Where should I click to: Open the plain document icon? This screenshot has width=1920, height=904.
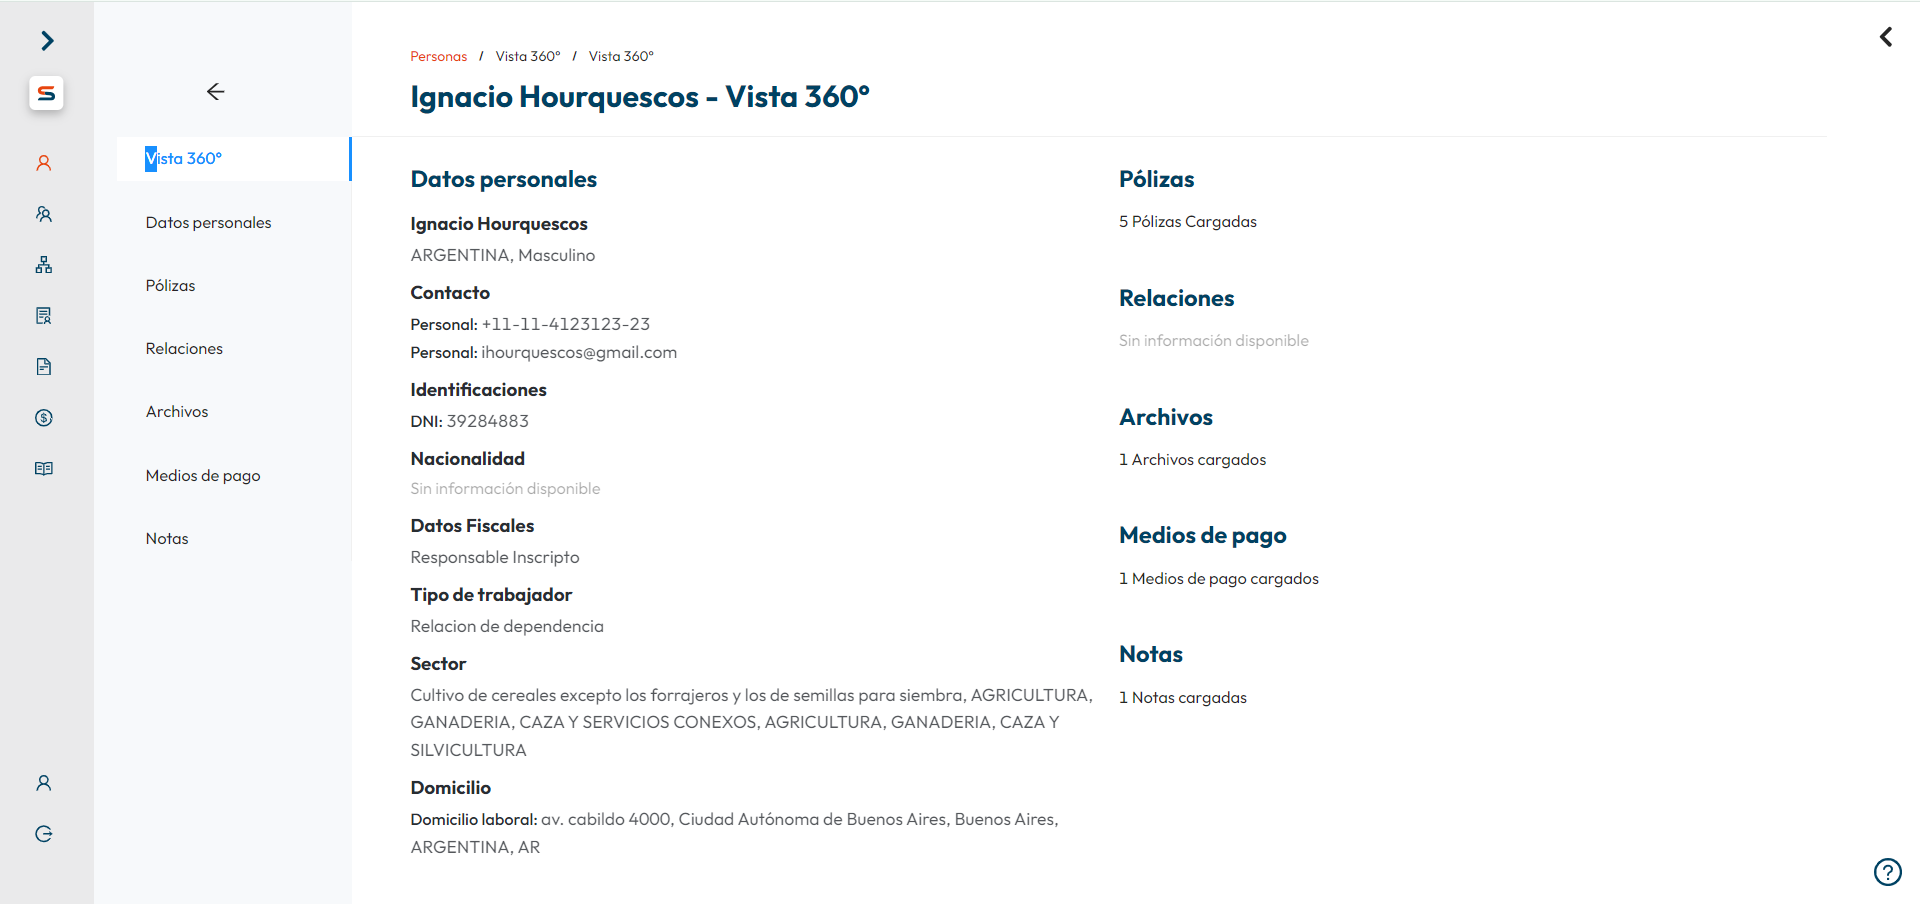[x=44, y=367]
